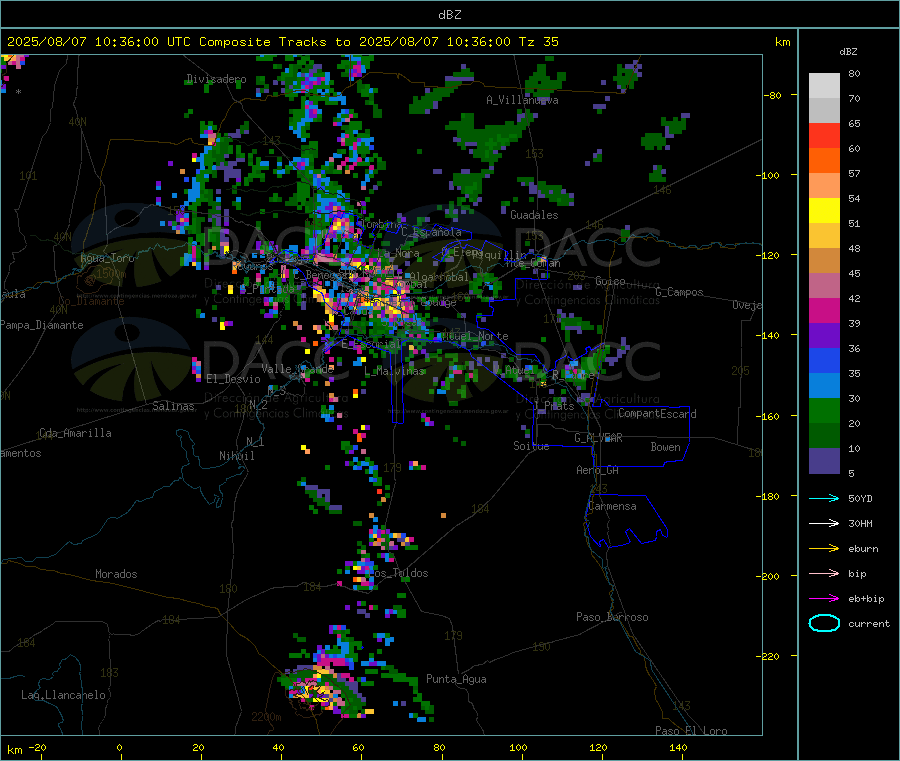Pick the light gray 70–80 dBZ swatch

(x=824, y=86)
